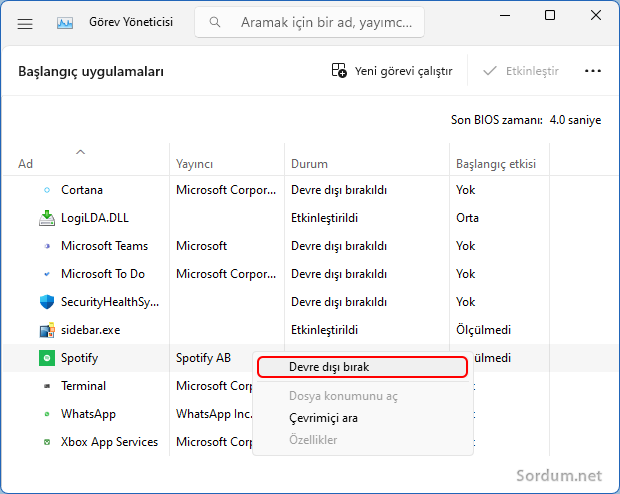Screen dimensions: 620x494
Task: Select the WhatsApp row name
Action: [x=88, y=414]
